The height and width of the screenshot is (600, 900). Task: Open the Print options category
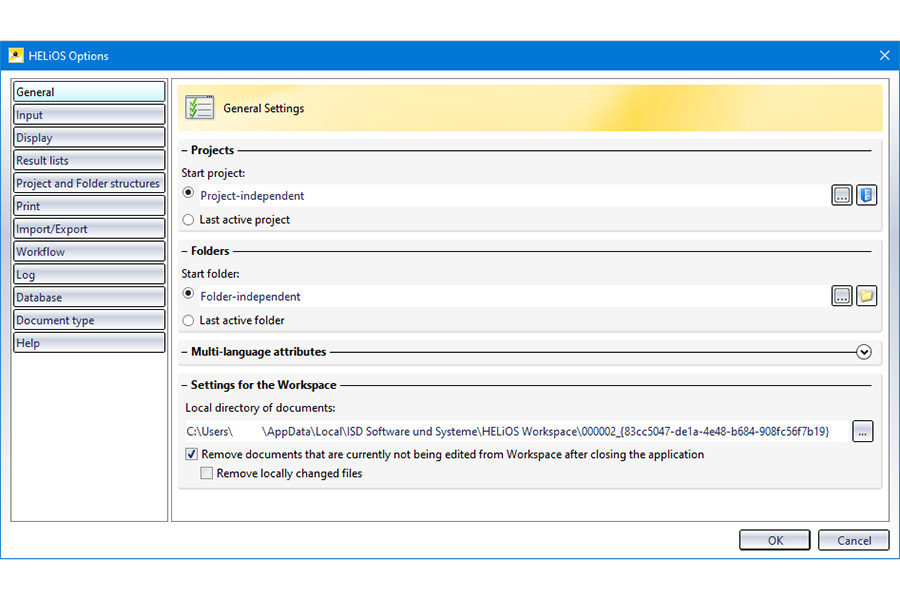(89, 206)
